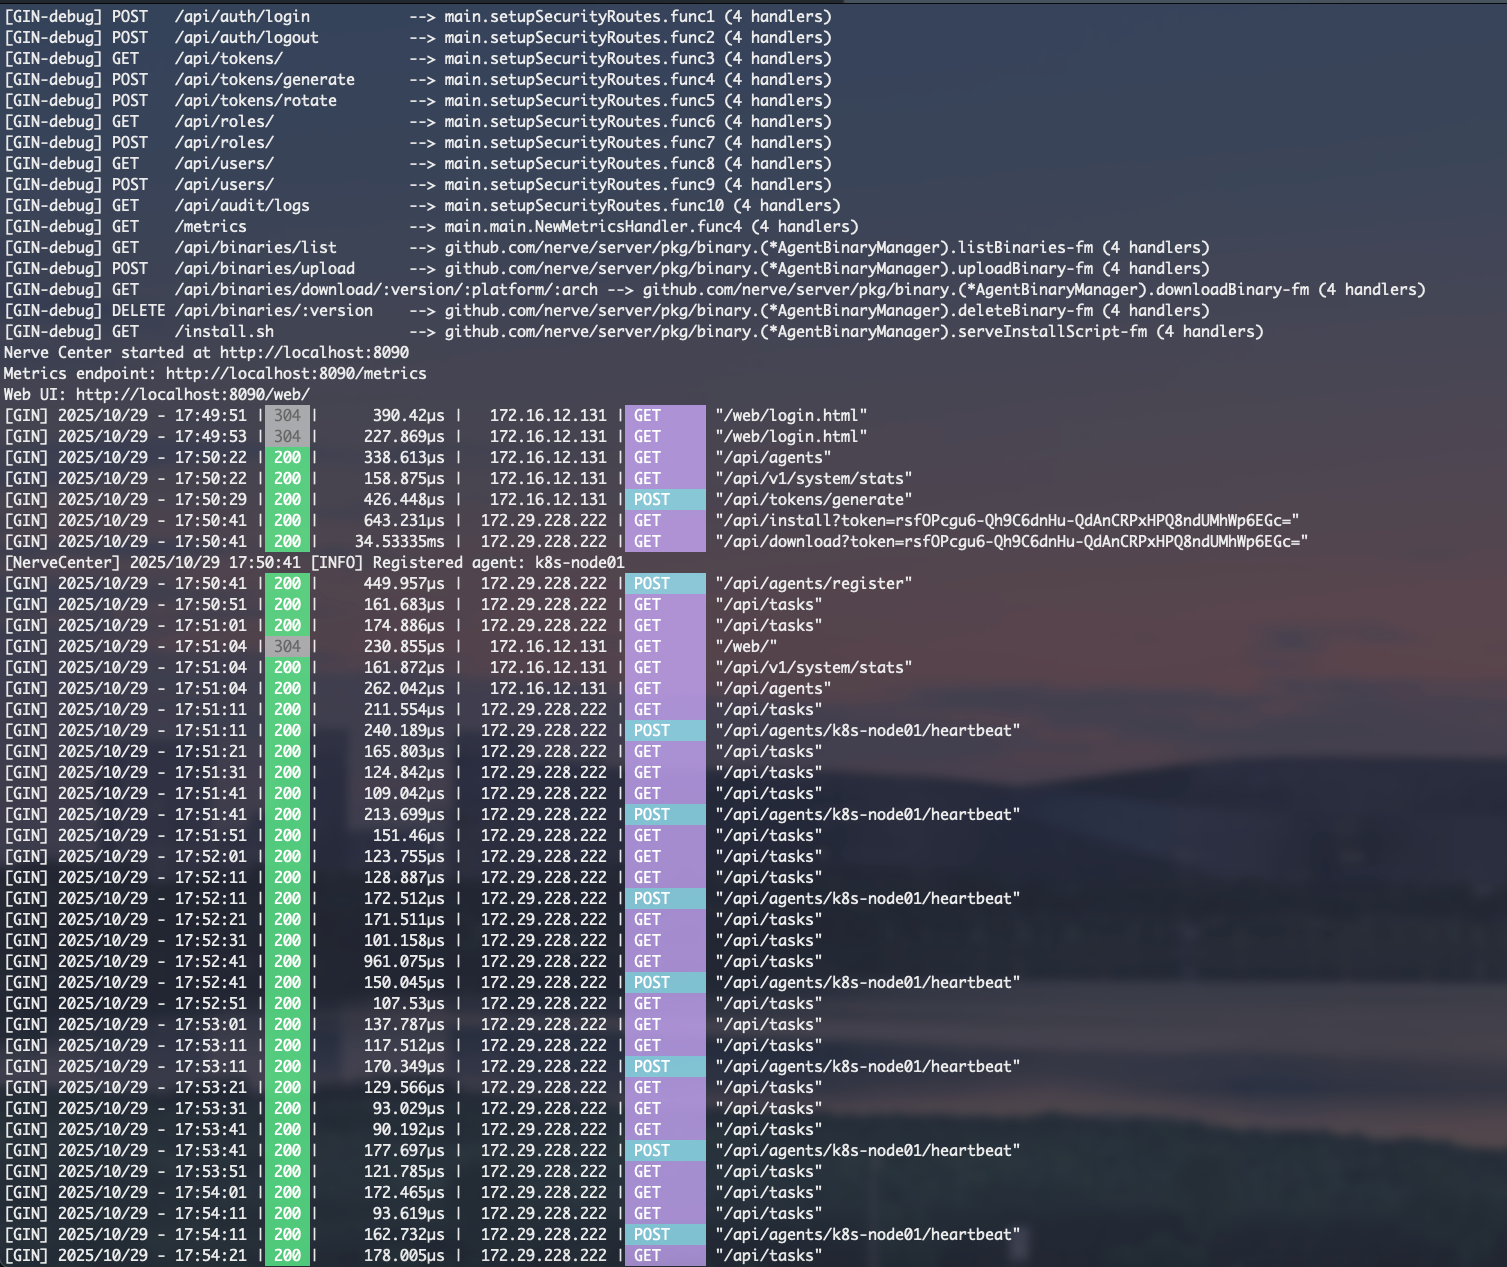Select the 'listBinaries-fm' handler text

[1026, 247]
